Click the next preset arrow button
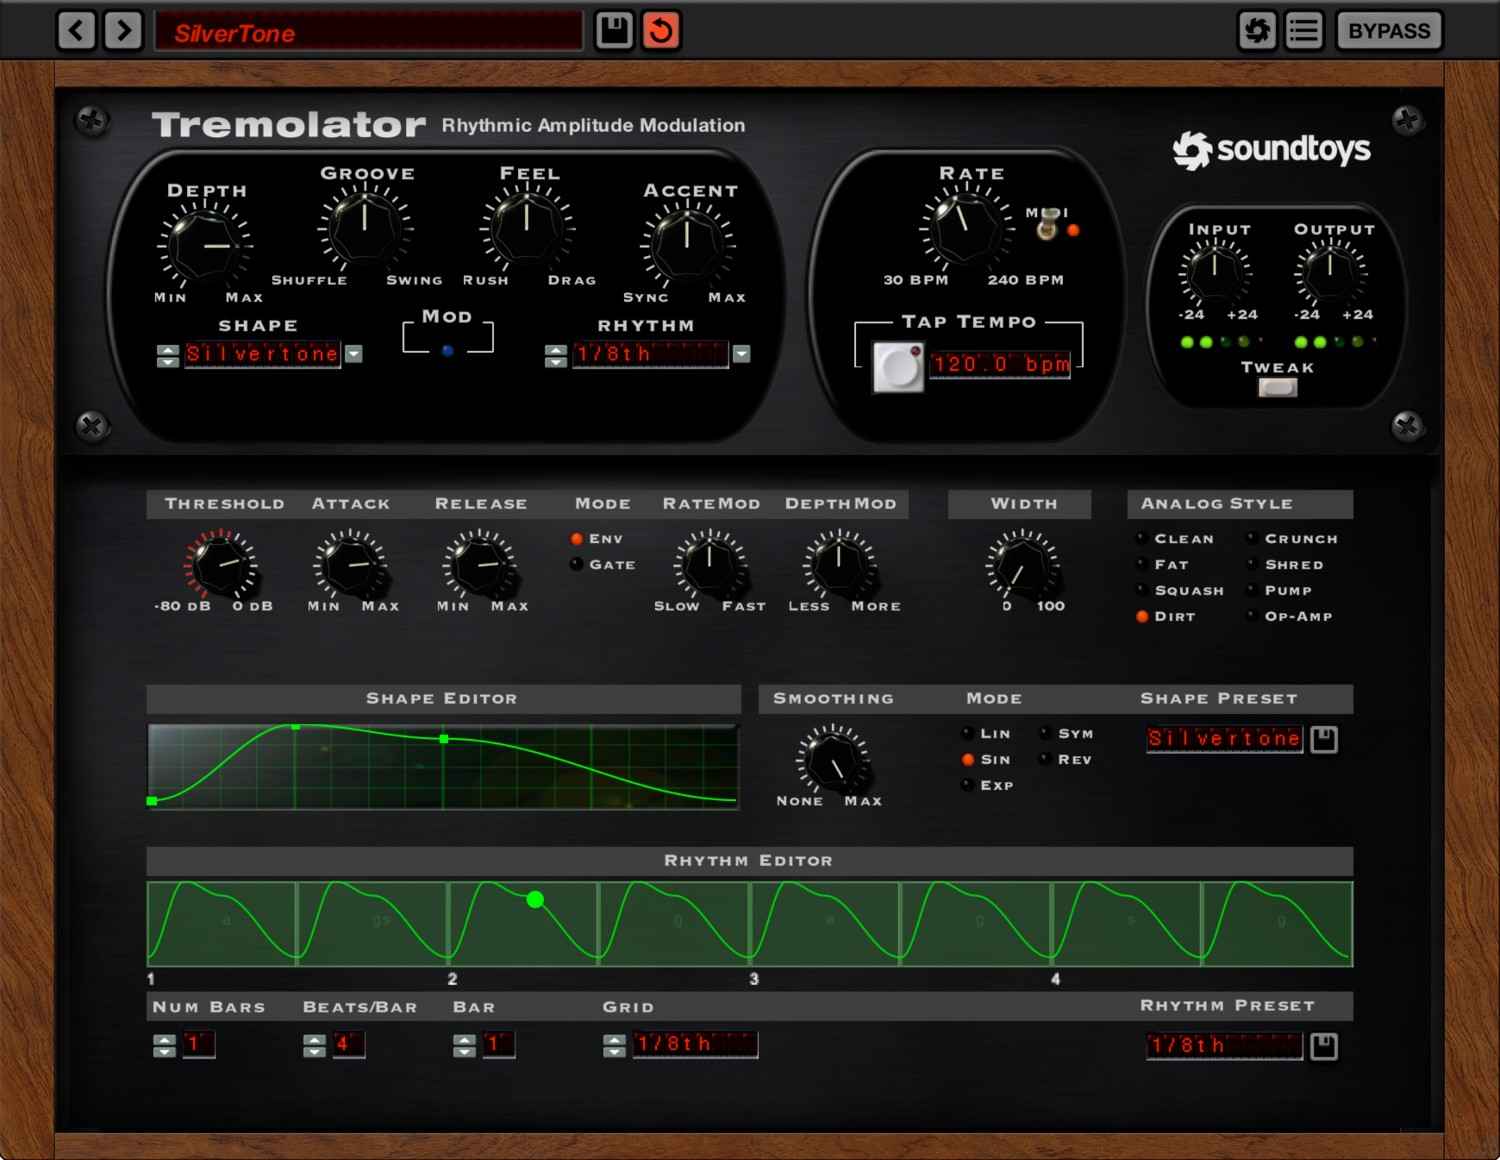1500x1160 pixels. tap(124, 30)
